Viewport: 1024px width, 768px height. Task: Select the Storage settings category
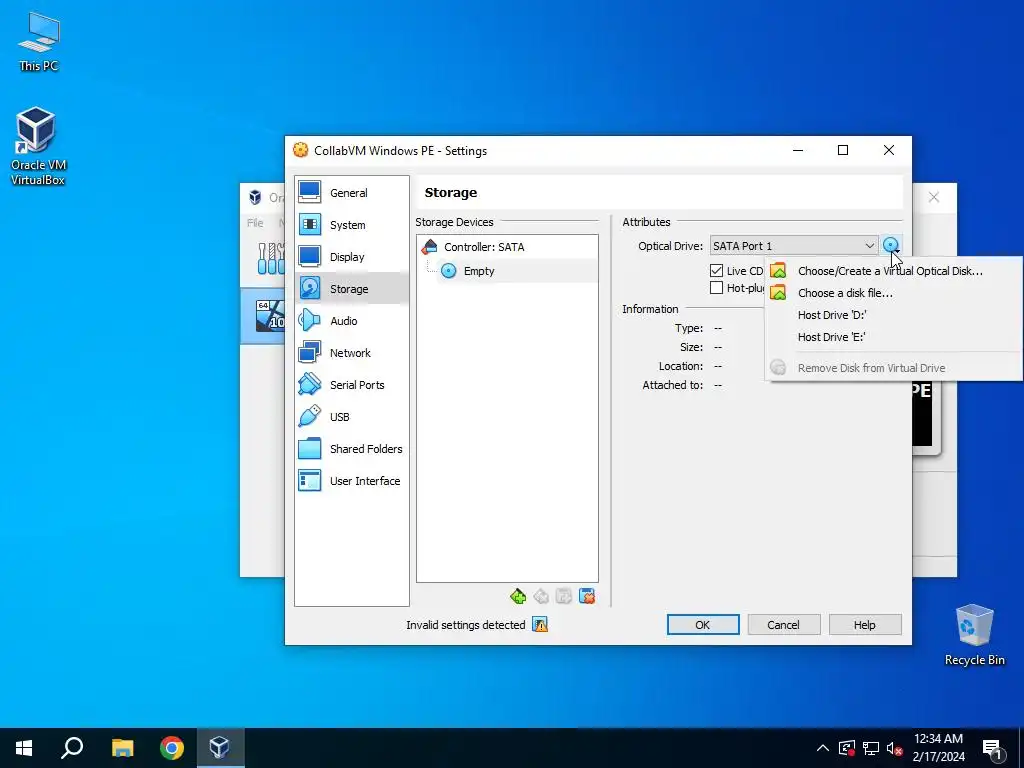pyautogui.click(x=351, y=289)
